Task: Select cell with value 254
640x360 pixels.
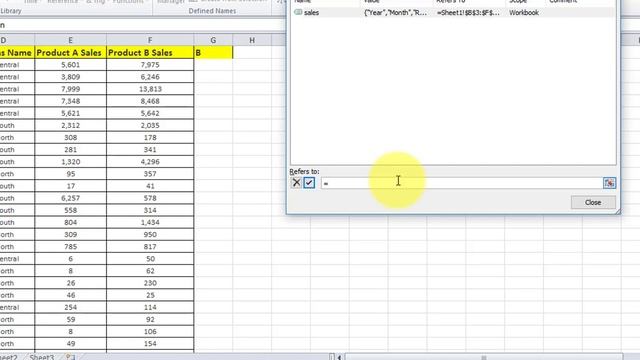Action: click(x=70, y=307)
